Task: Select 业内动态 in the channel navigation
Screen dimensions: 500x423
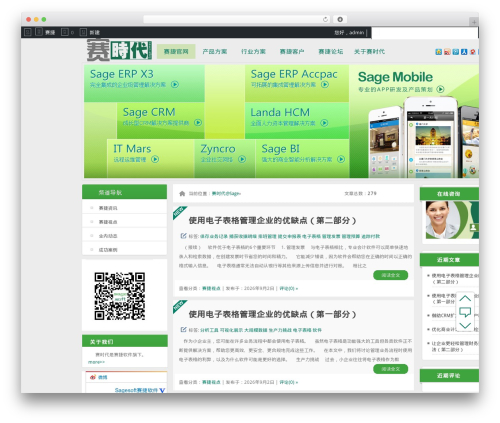Action: 108,236
